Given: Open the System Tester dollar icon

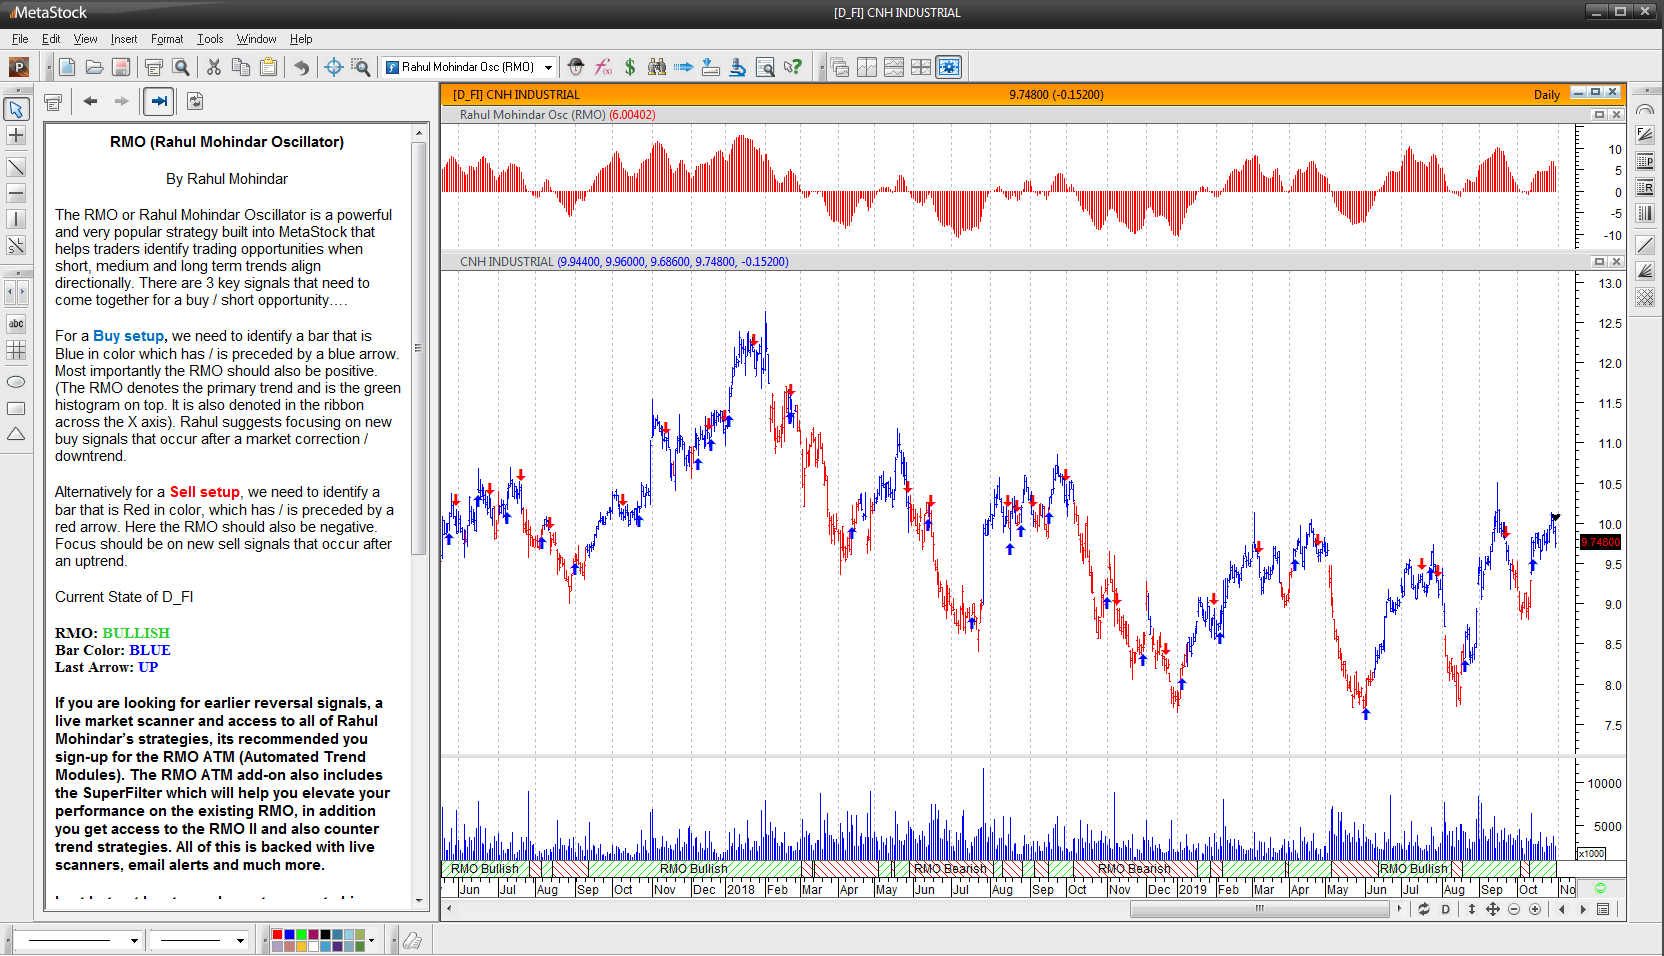Looking at the screenshot, I should tap(630, 67).
